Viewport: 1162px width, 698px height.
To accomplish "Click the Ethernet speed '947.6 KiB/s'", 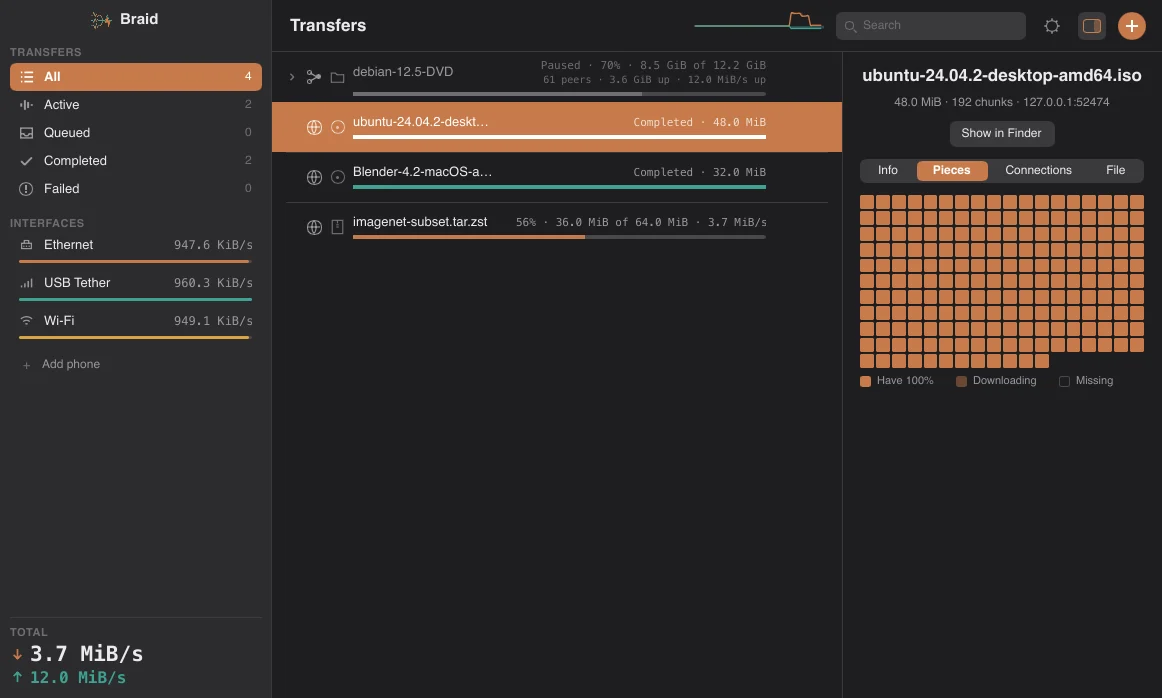I will 213,245.
